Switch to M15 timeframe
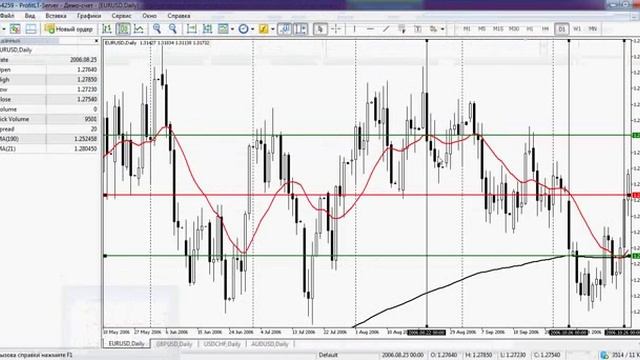Image resolution: width=640 pixels, height=360 pixels. pyautogui.click(x=498, y=29)
